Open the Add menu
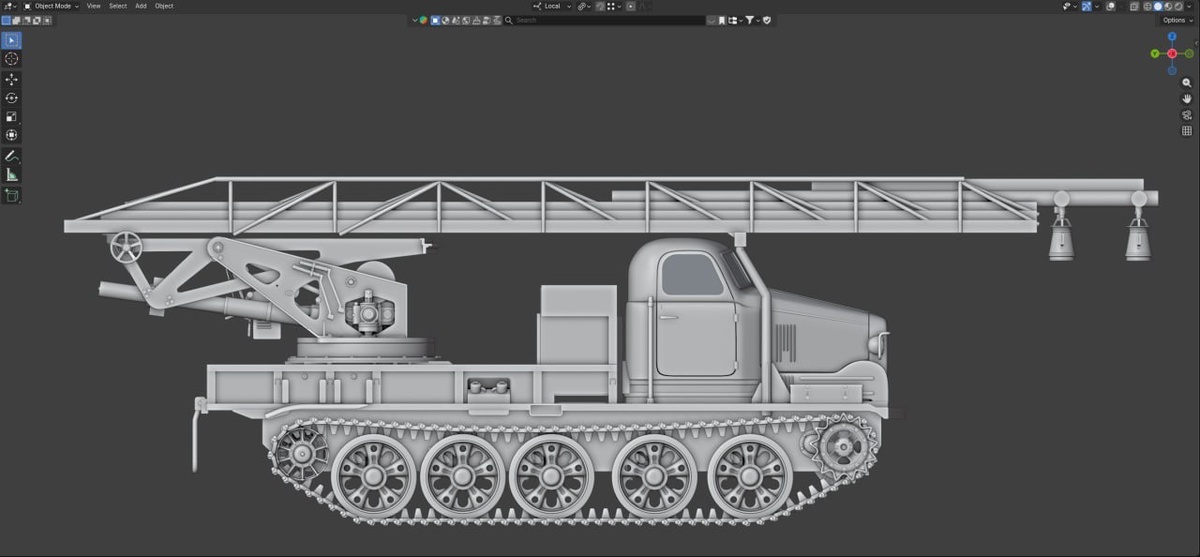The width and height of the screenshot is (1200, 557). 141,6
